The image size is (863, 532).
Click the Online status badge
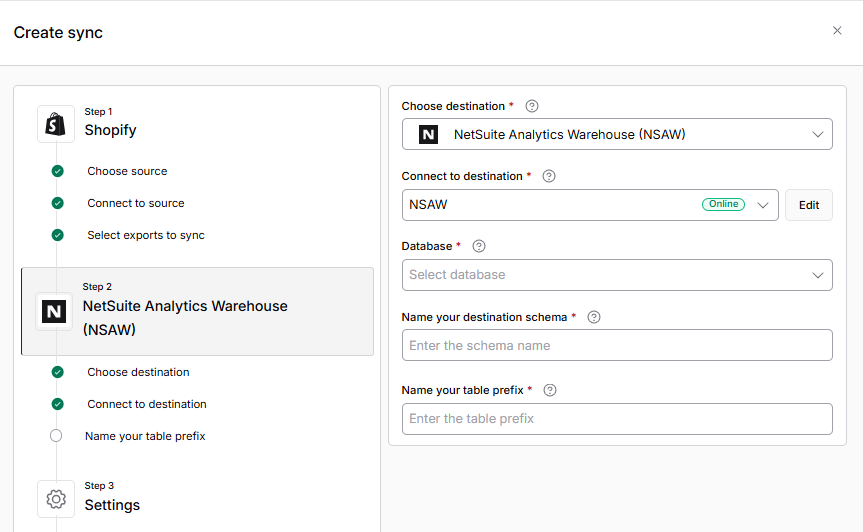click(723, 204)
